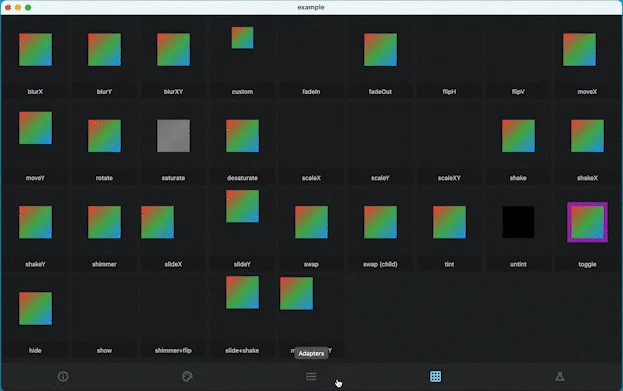Click the exact 'saturate' label
The width and height of the screenshot is (623, 391).
click(x=173, y=178)
